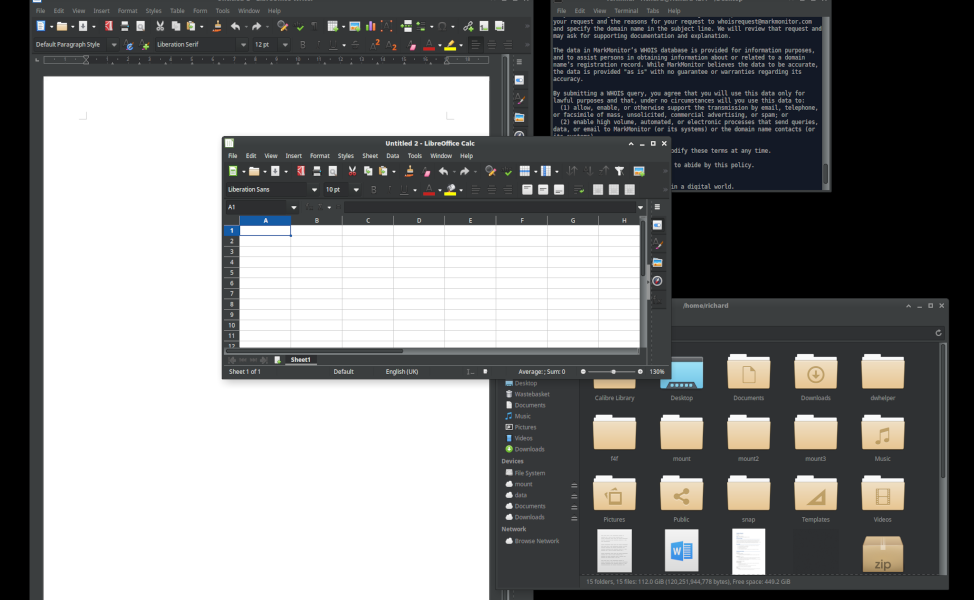The height and width of the screenshot is (600, 974).
Task: Open Find and Replace in Calc toolbar
Action: pyautogui.click(x=490, y=171)
